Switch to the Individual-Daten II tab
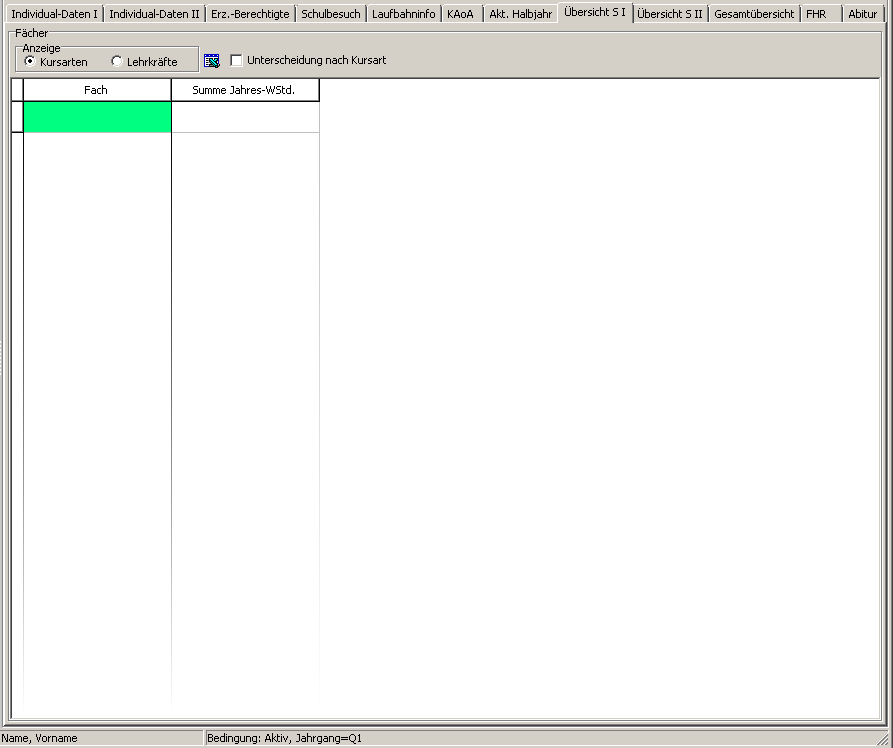Image resolution: width=893 pixels, height=748 pixels. (x=154, y=14)
